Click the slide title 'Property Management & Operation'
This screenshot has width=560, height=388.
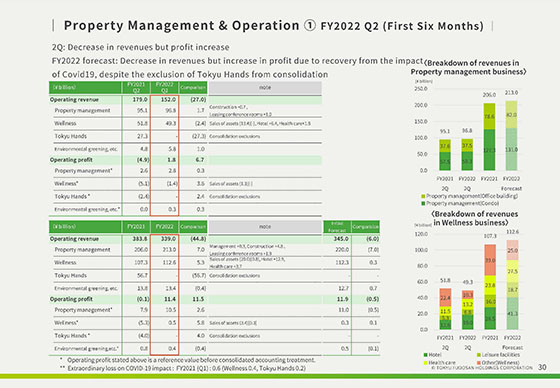coord(181,25)
